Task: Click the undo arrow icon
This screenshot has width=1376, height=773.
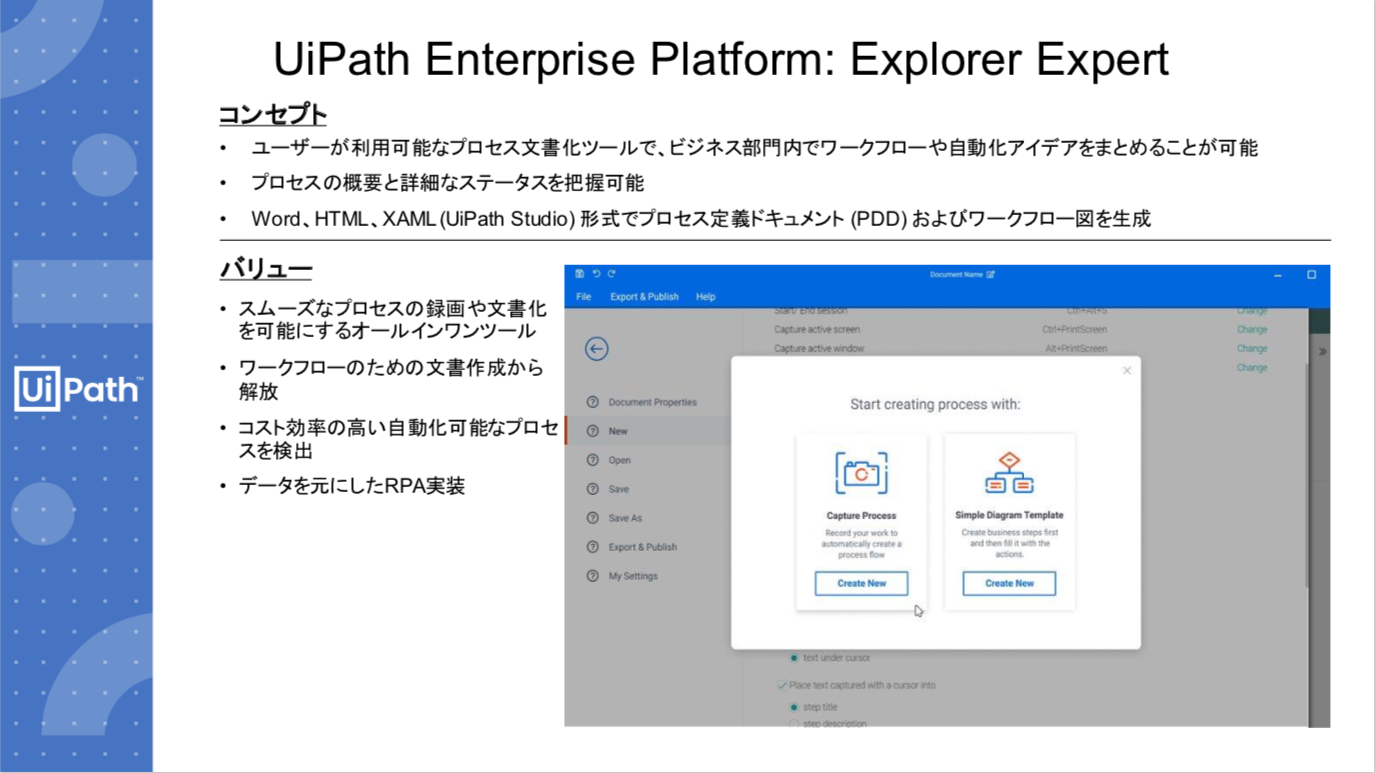Action: (596, 274)
